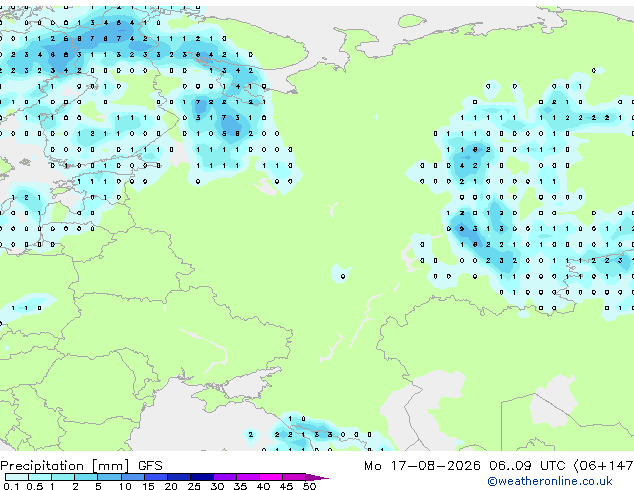
Task: Select the 45–50 mm legend swatch
Action: click(x=294, y=477)
